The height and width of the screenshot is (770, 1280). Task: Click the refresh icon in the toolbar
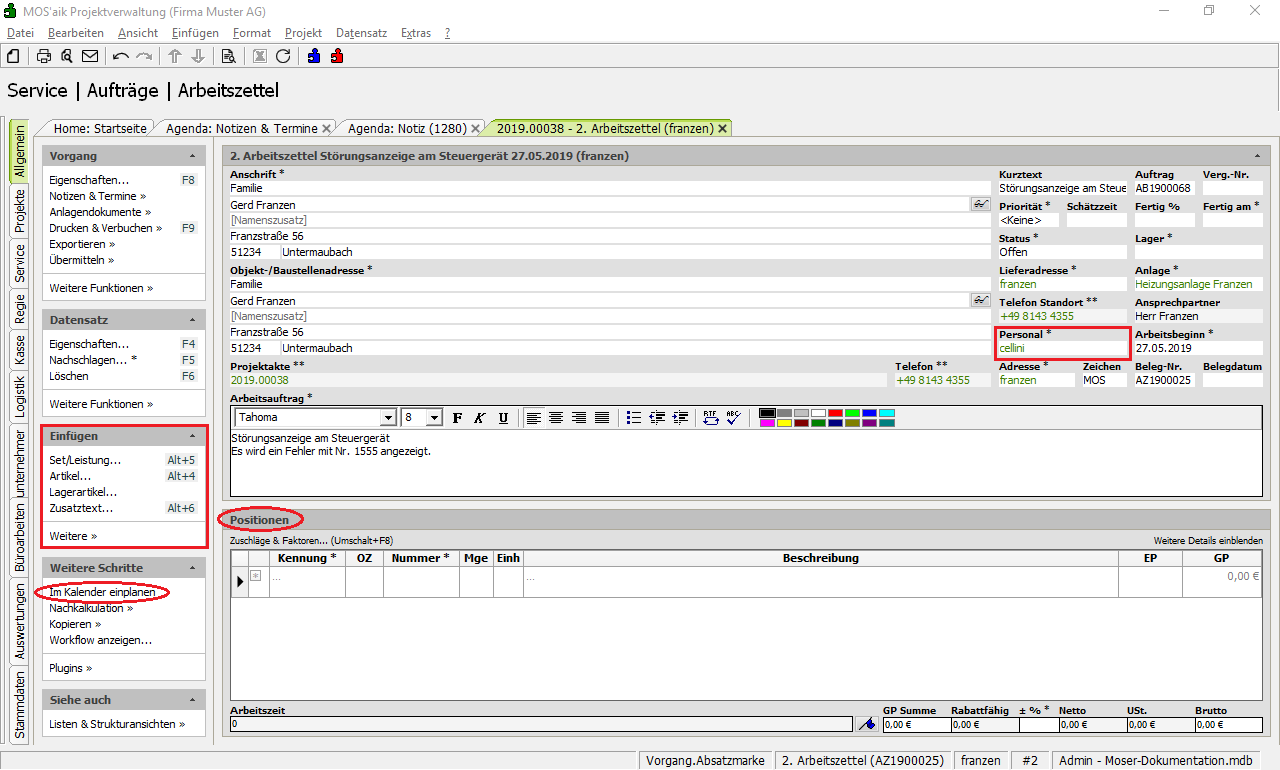coord(283,56)
